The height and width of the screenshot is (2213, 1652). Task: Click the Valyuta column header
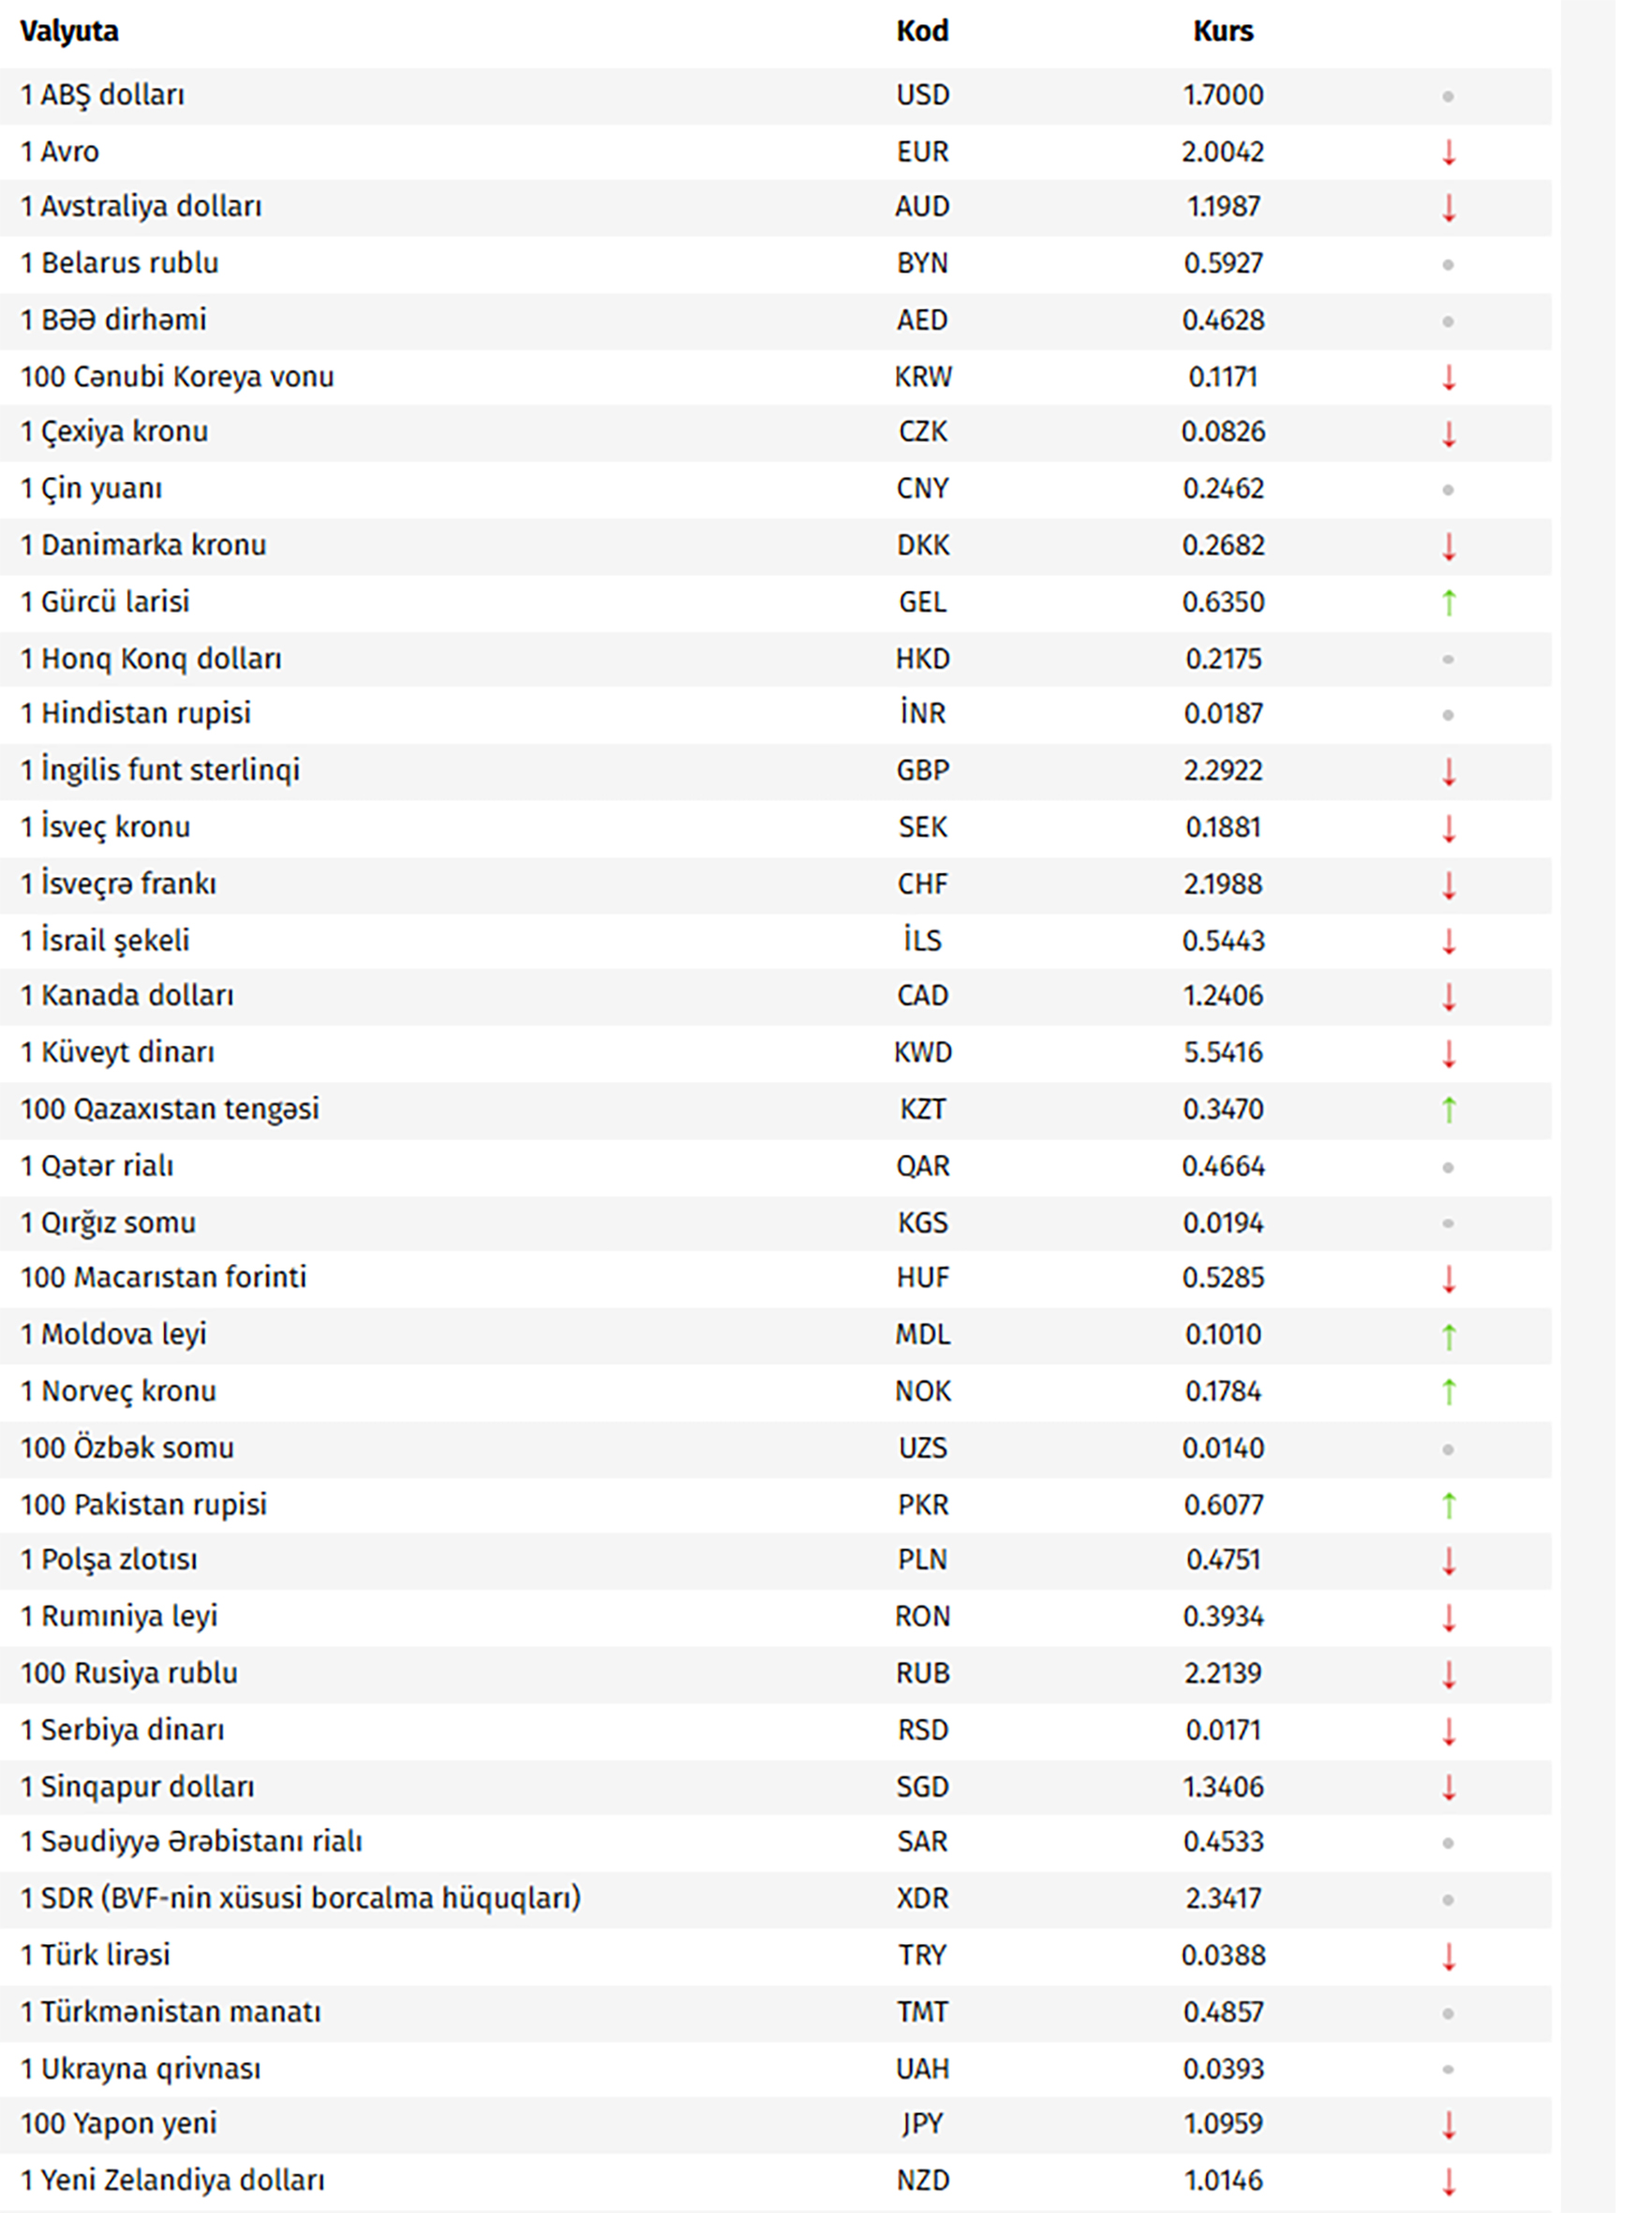tap(69, 32)
